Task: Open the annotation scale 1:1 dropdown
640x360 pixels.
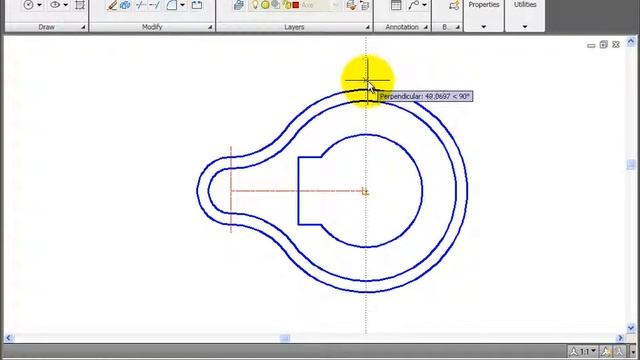Action: [x=584, y=351]
